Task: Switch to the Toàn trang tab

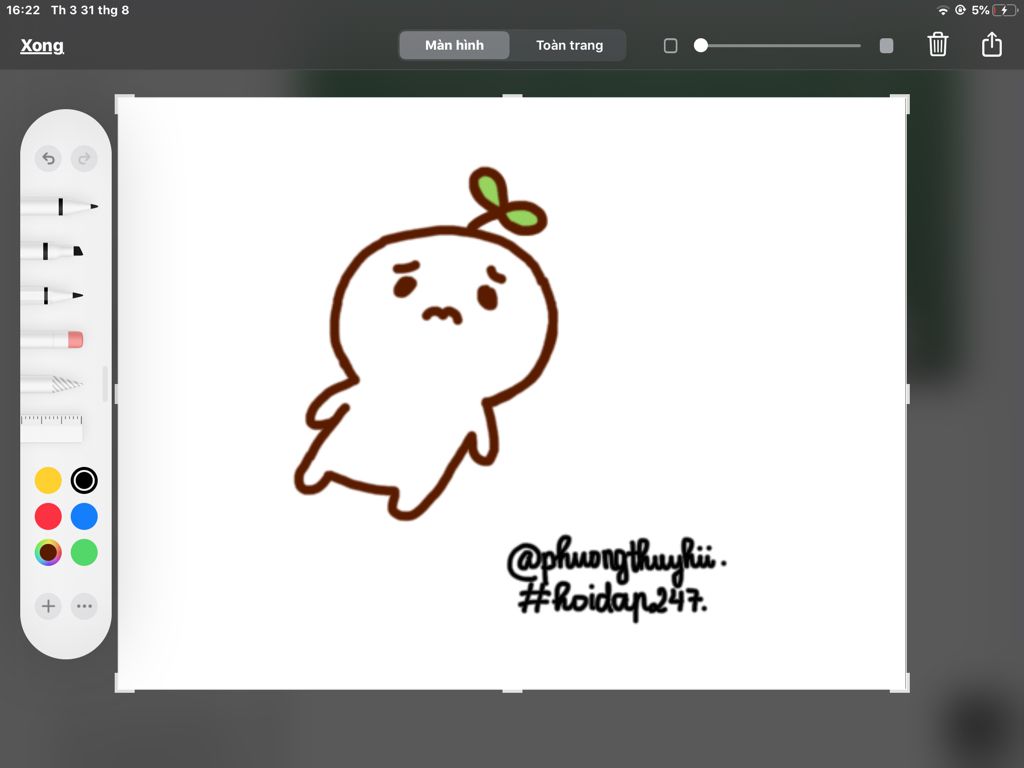Action: [569, 45]
